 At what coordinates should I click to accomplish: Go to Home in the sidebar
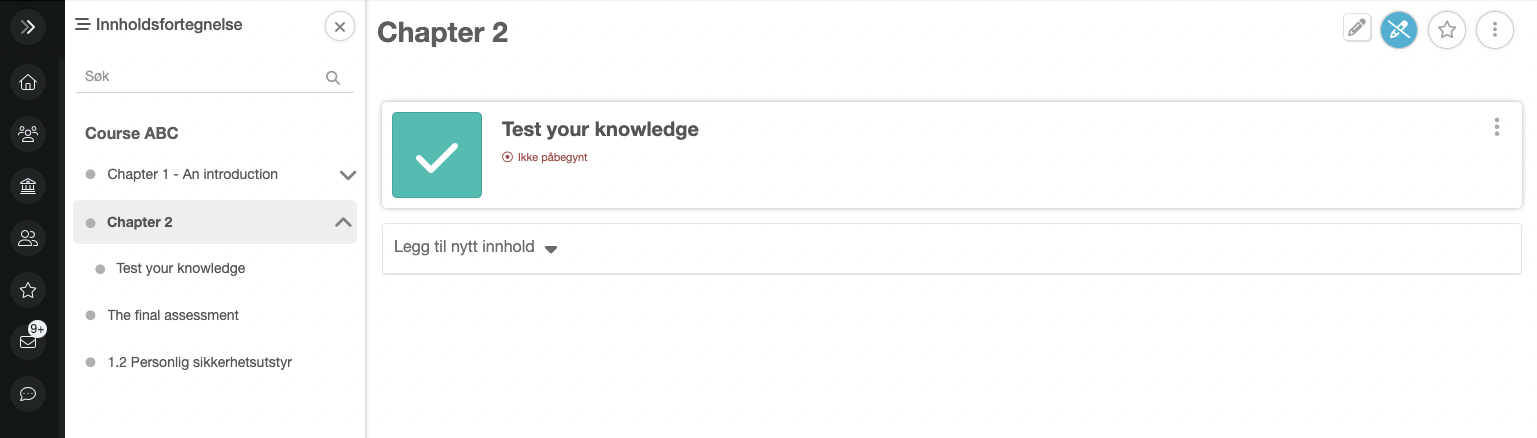[28, 82]
